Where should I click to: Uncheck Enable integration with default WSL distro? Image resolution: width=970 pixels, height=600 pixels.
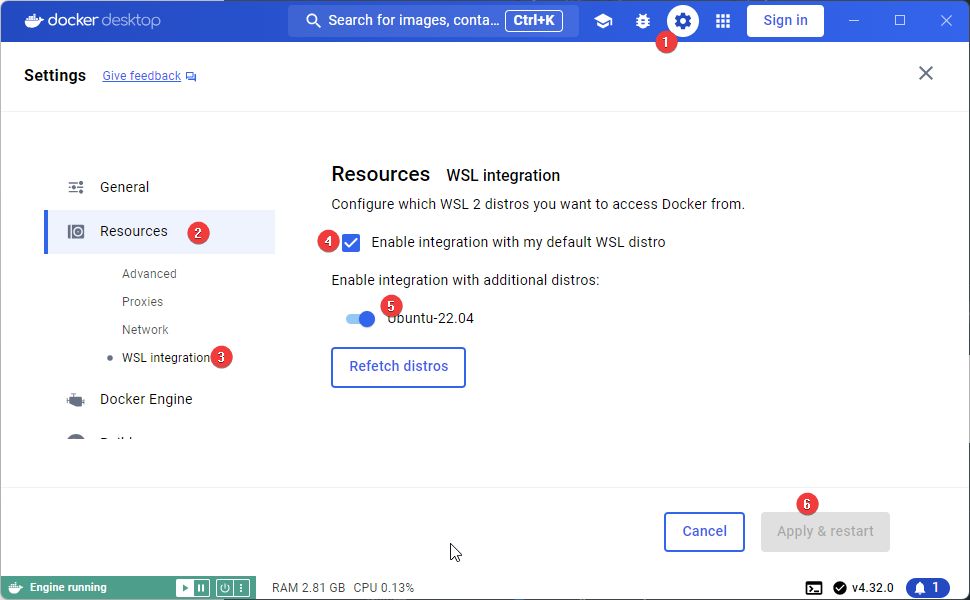pyautogui.click(x=351, y=242)
